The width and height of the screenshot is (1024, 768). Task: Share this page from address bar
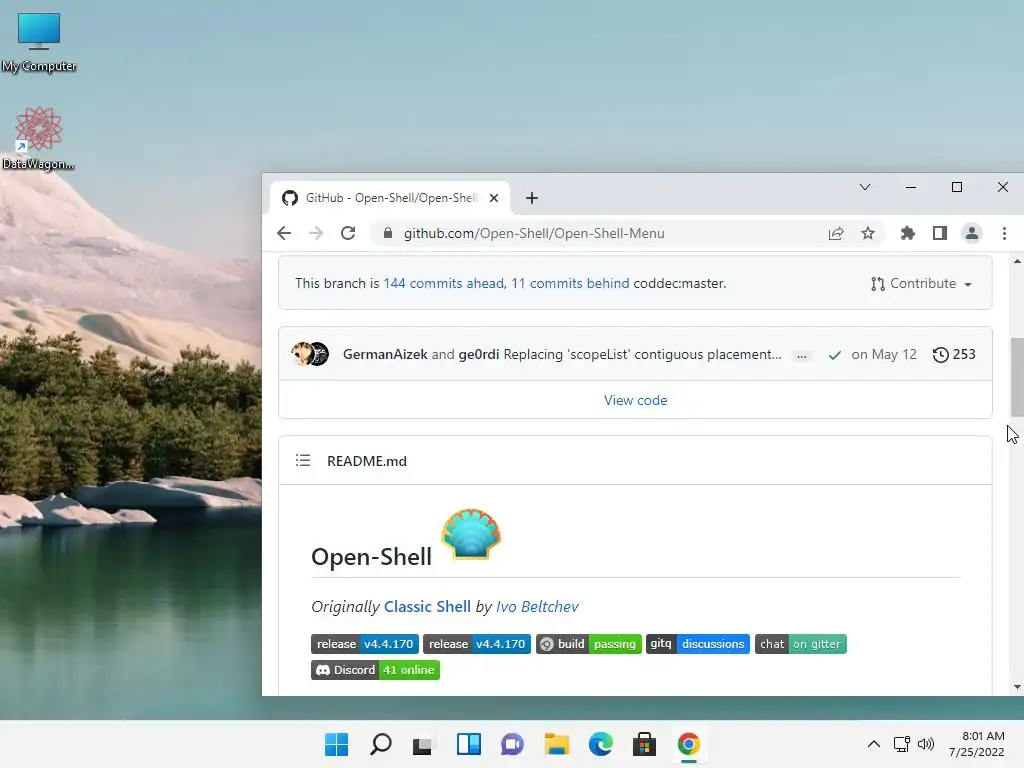pyautogui.click(x=836, y=233)
